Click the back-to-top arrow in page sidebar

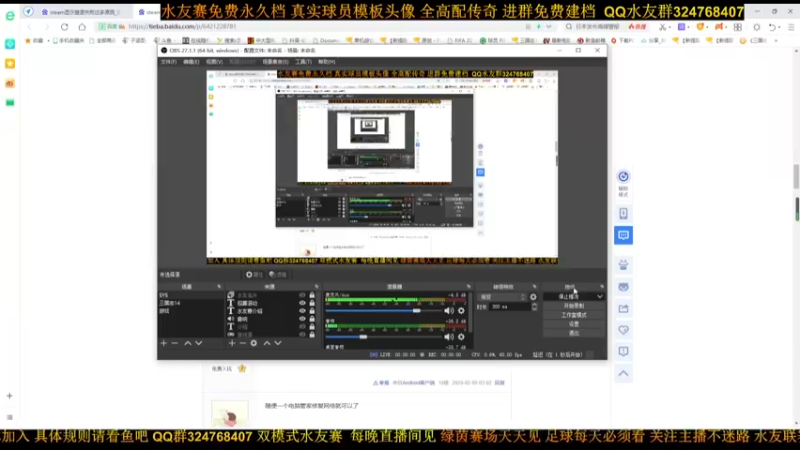pyautogui.click(x=623, y=373)
